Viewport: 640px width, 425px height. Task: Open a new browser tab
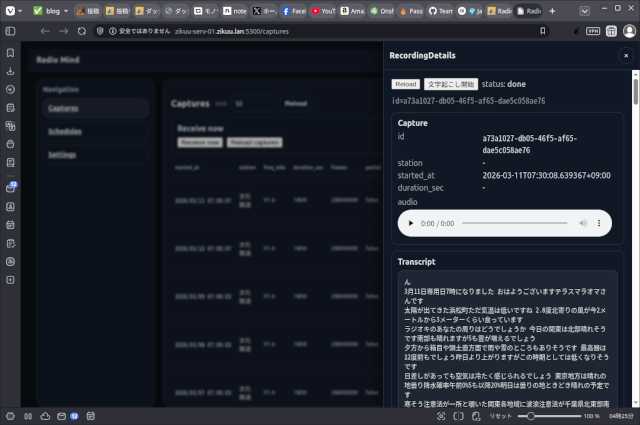[552, 10]
